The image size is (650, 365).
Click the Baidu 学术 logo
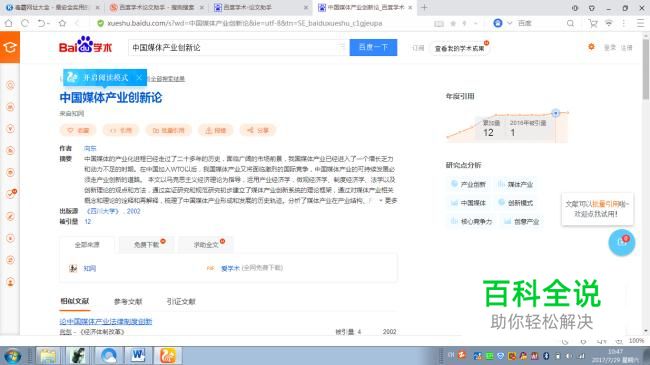tap(85, 45)
